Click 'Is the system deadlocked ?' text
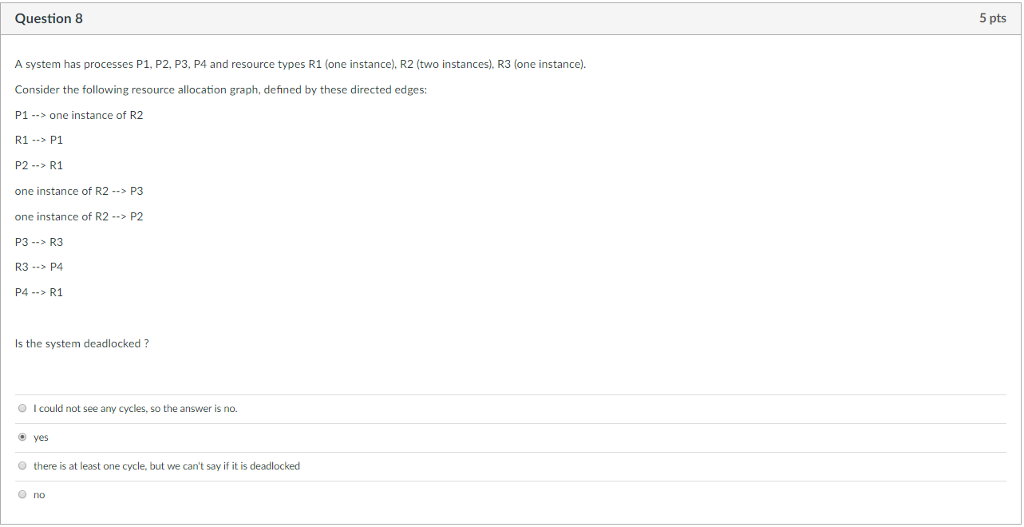The width and height of the screenshot is (1024, 527). (x=82, y=343)
